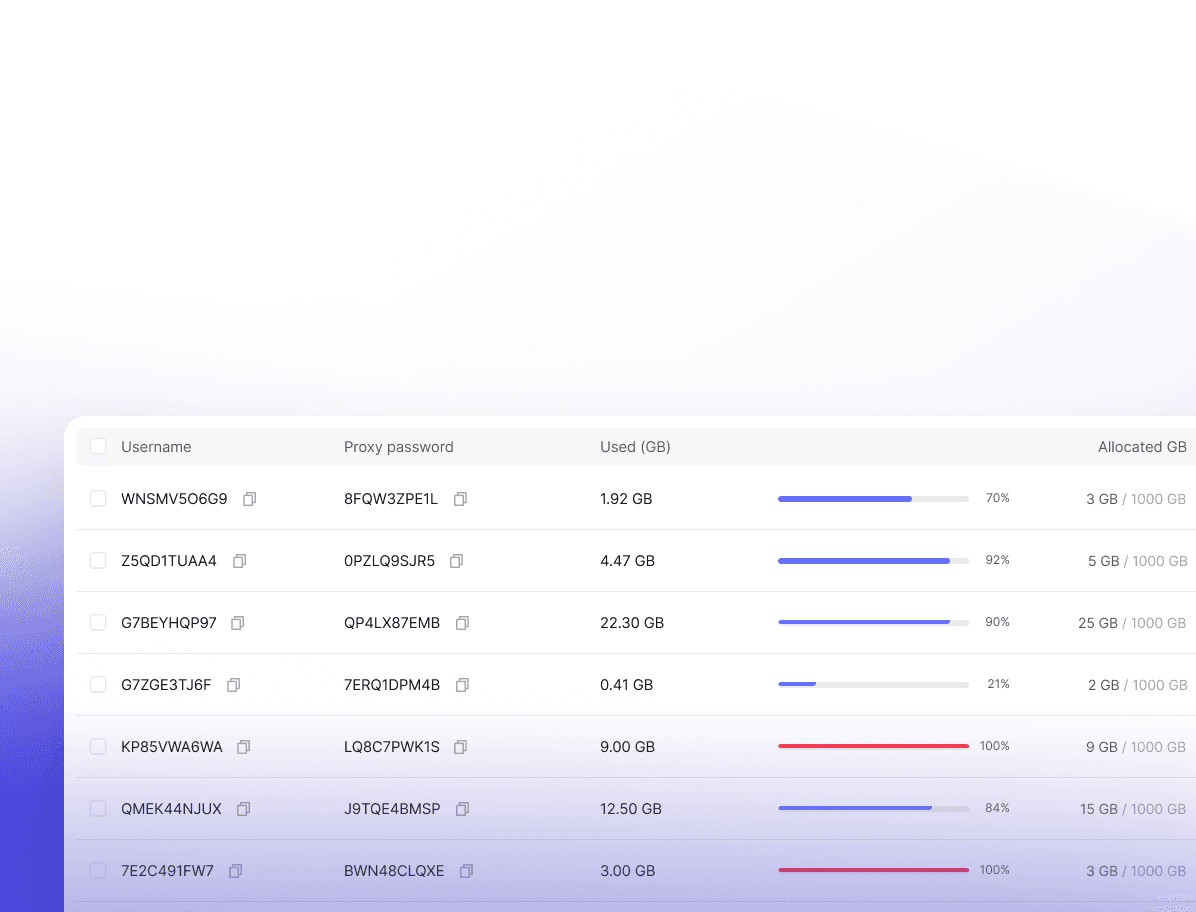This screenshot has height=912, width=1196.
Task: Click username text QMEK44NJUX
Action: pos(172,809)
